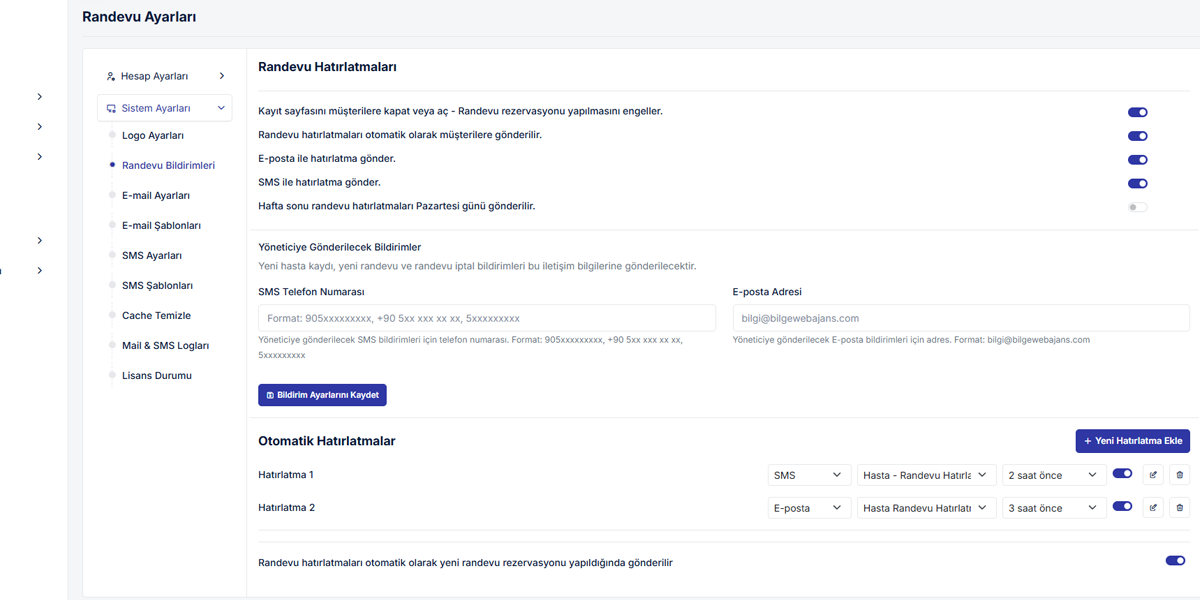The image size is (1200, 600).
Task: Open the SMS channel dropdown for Hatırlatma 1
Action: coord(809,475)
